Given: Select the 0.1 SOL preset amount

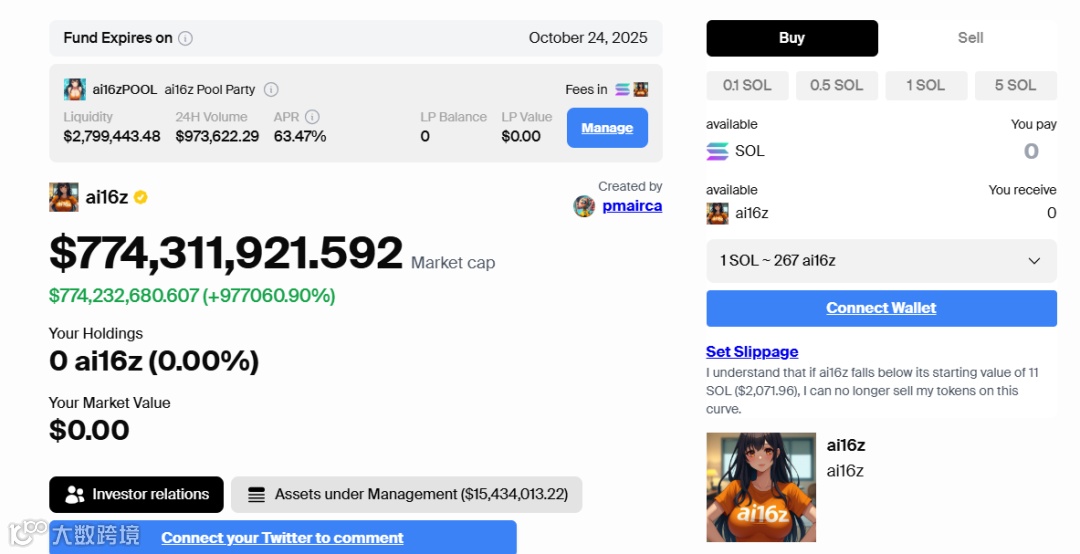Looking at the screenshot, I should pos(747,85).
